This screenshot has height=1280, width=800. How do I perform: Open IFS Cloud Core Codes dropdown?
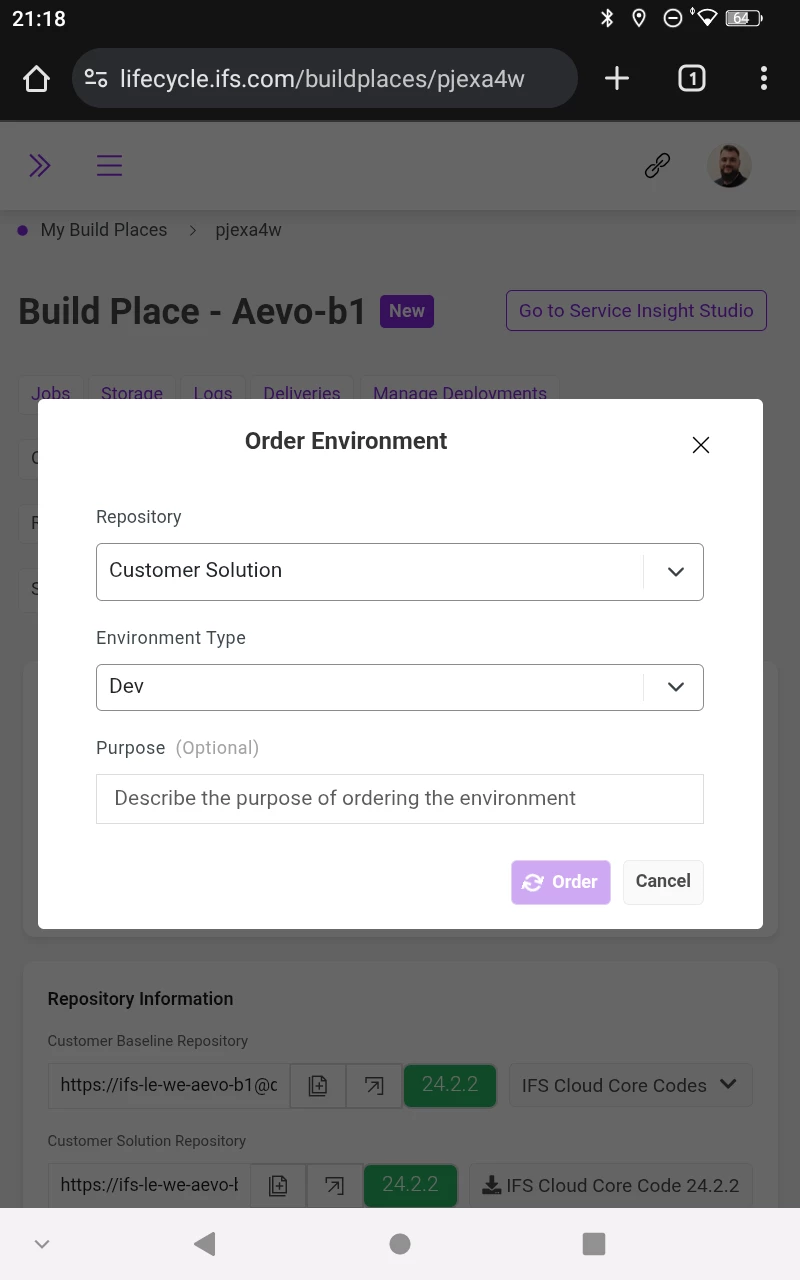[630, 1085]
